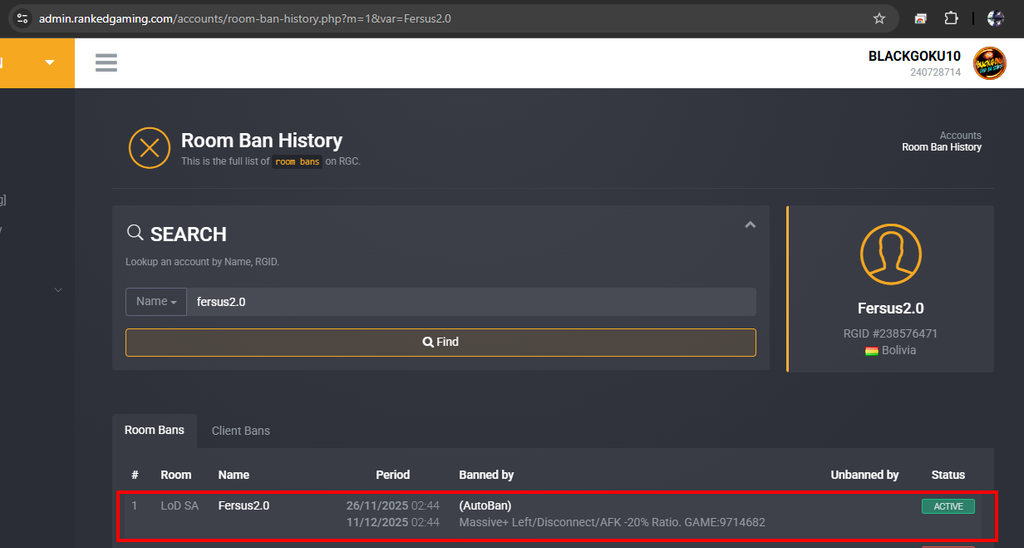This screenshot has height=548, width=1024.
Task: Click the browser address bar URL
Action: pos(245,18)
